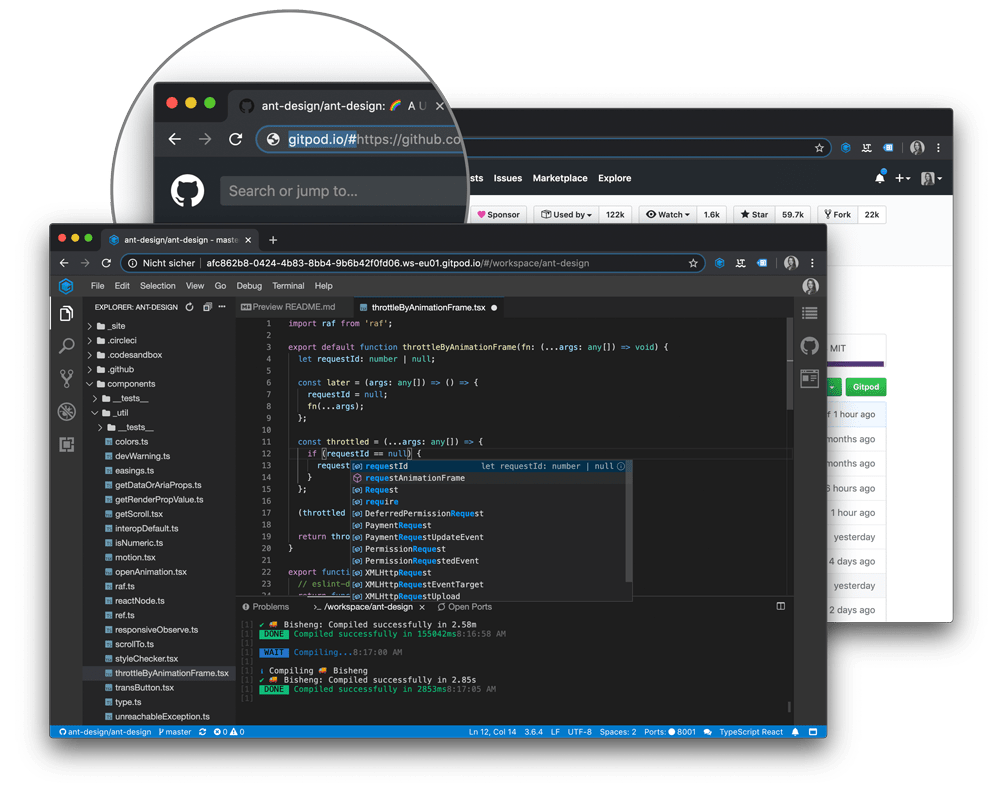Open the Explorer files icon in activity bar
The width and height of the screenshot is (1000, 795).
[x=66, y=314]
